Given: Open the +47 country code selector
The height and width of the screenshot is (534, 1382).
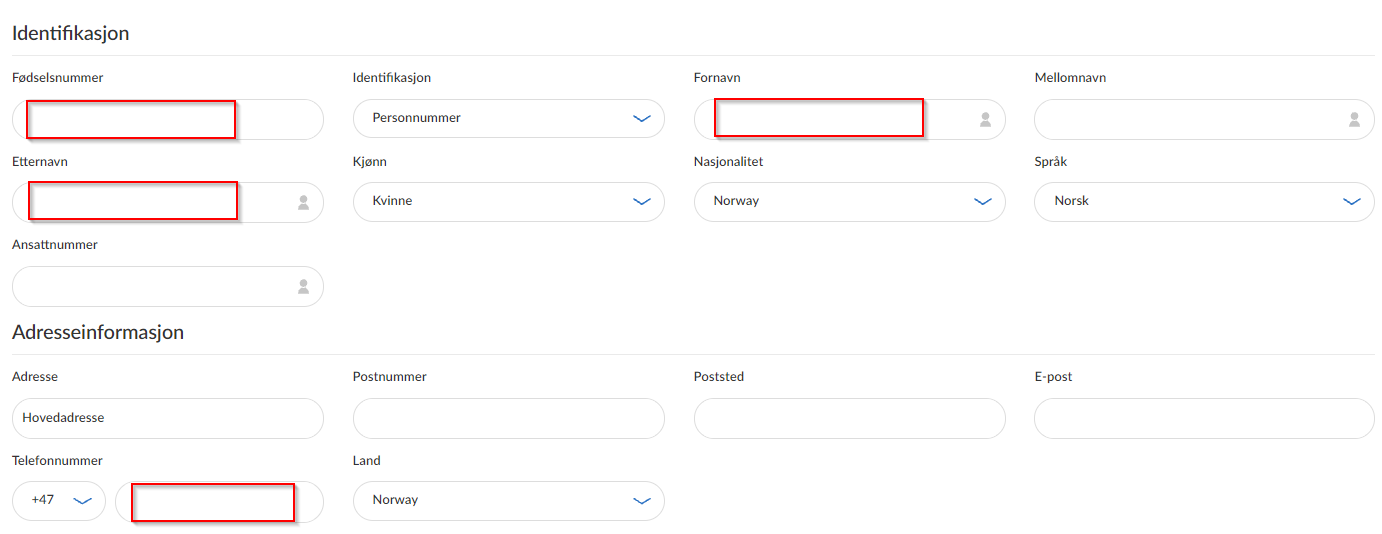Looking at the screenshot, I should 59,501.
